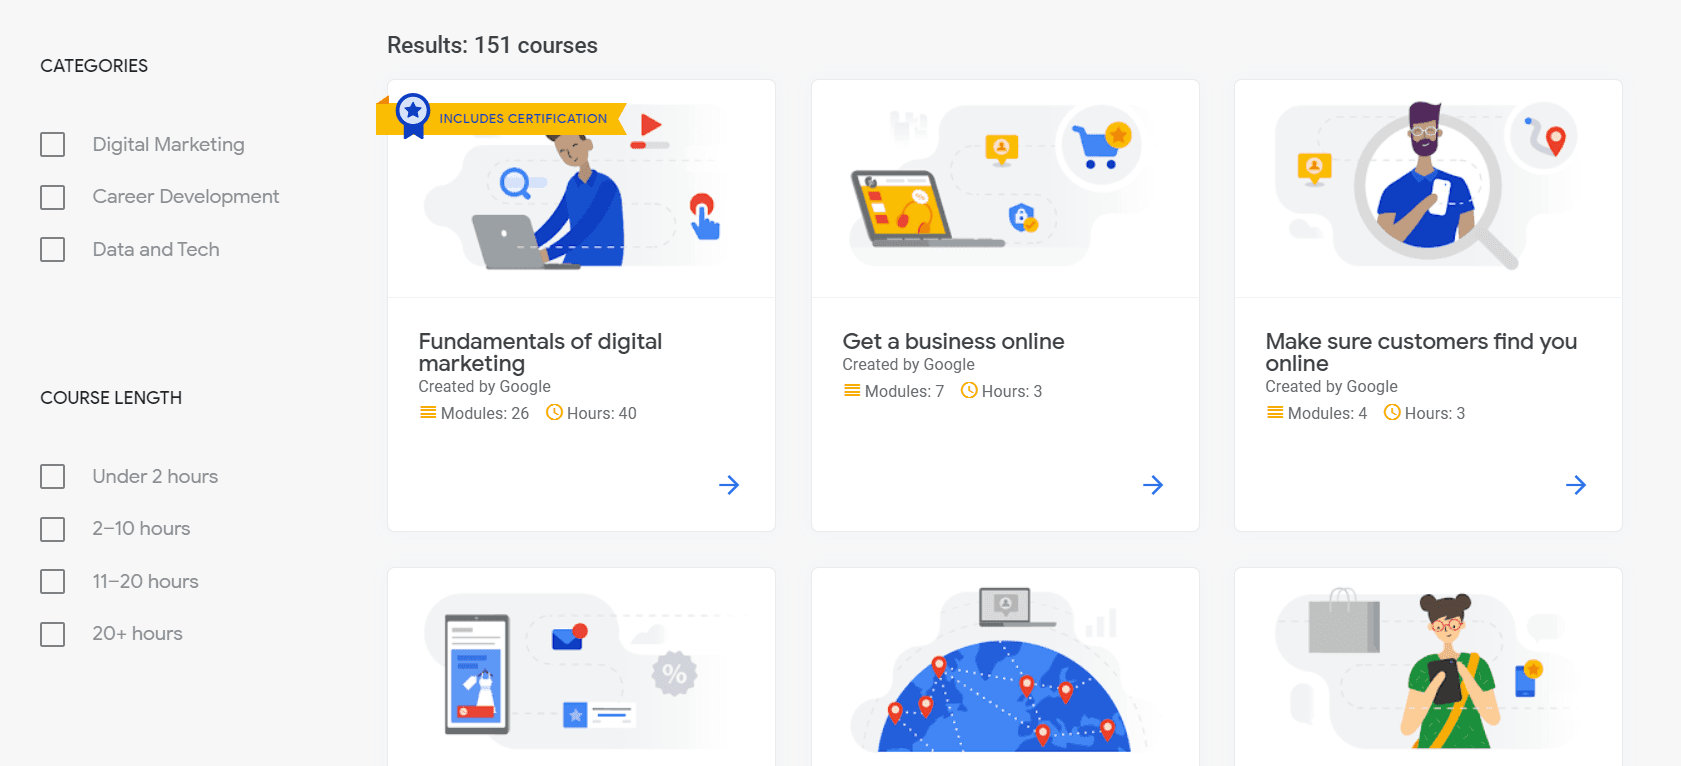The width and height of the screenshot is (1681, 766).
Task: Enable the 20+ hours filter
Action: coord(53,634)
